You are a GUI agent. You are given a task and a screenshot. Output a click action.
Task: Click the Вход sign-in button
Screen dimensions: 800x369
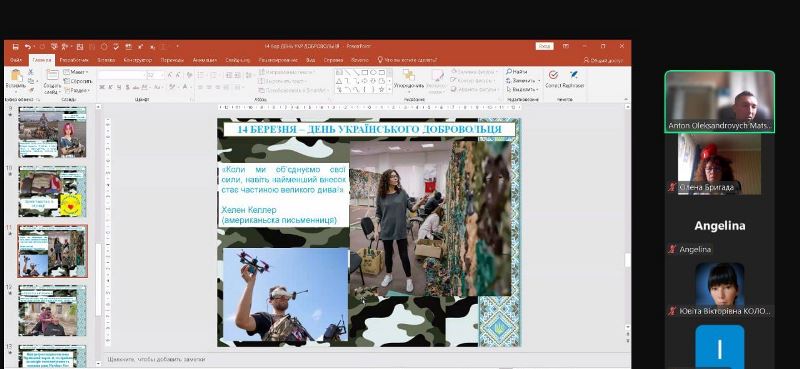pos(544,46)
